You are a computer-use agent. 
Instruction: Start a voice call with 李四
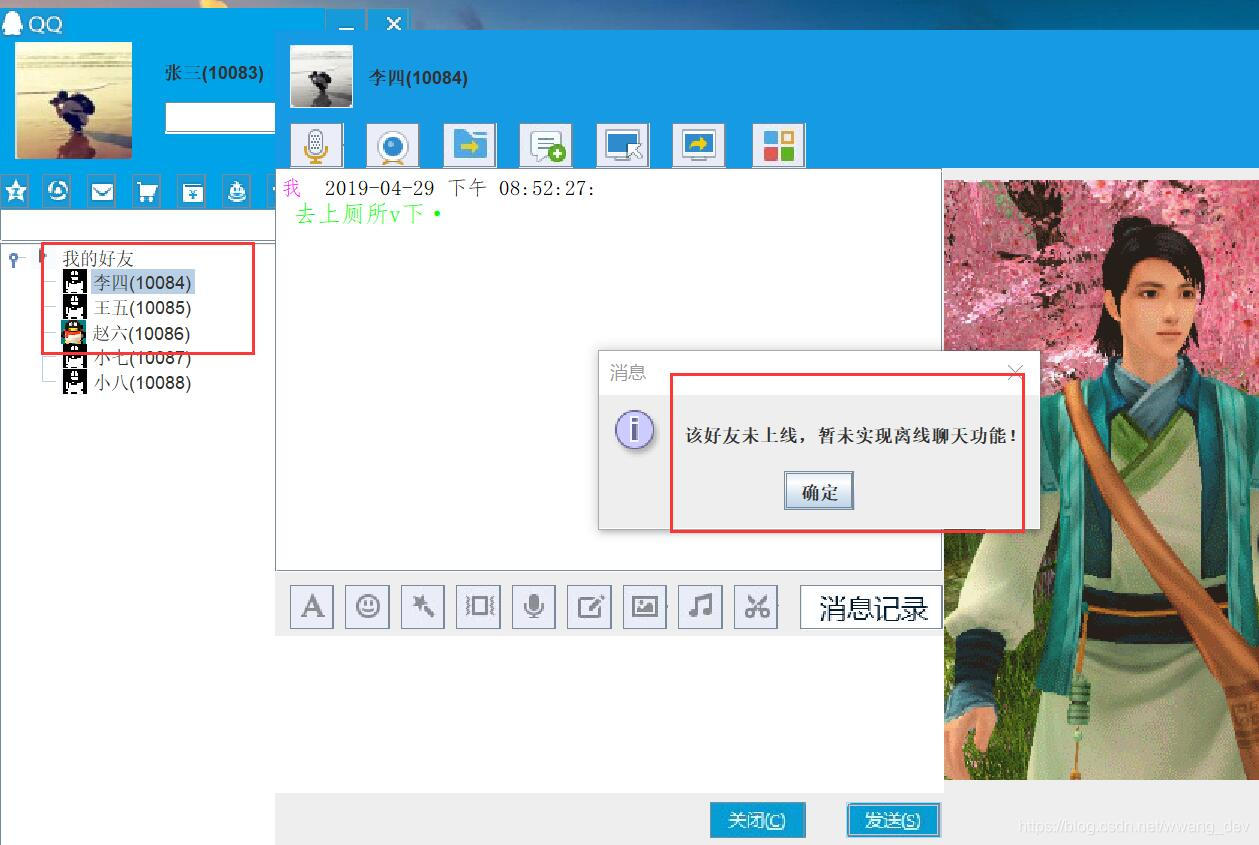click(316, 145)
